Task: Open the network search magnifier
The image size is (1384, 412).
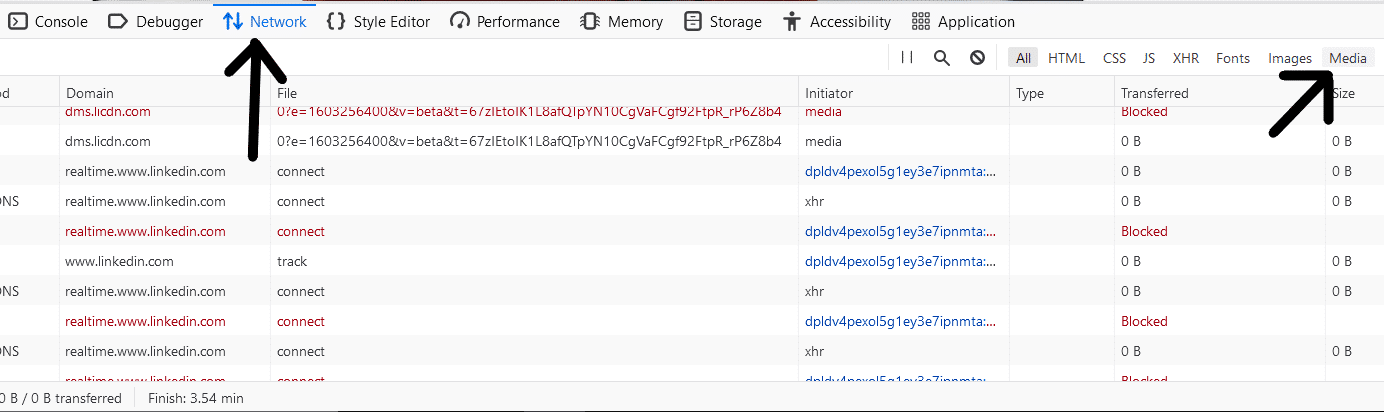Action: pos(941,58)
